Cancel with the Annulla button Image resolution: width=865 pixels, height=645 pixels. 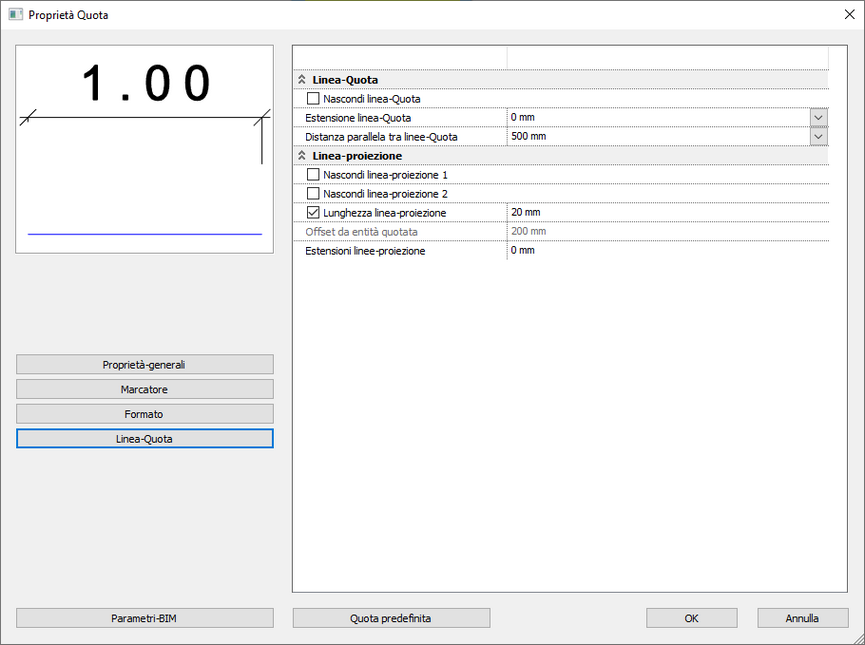803,618
